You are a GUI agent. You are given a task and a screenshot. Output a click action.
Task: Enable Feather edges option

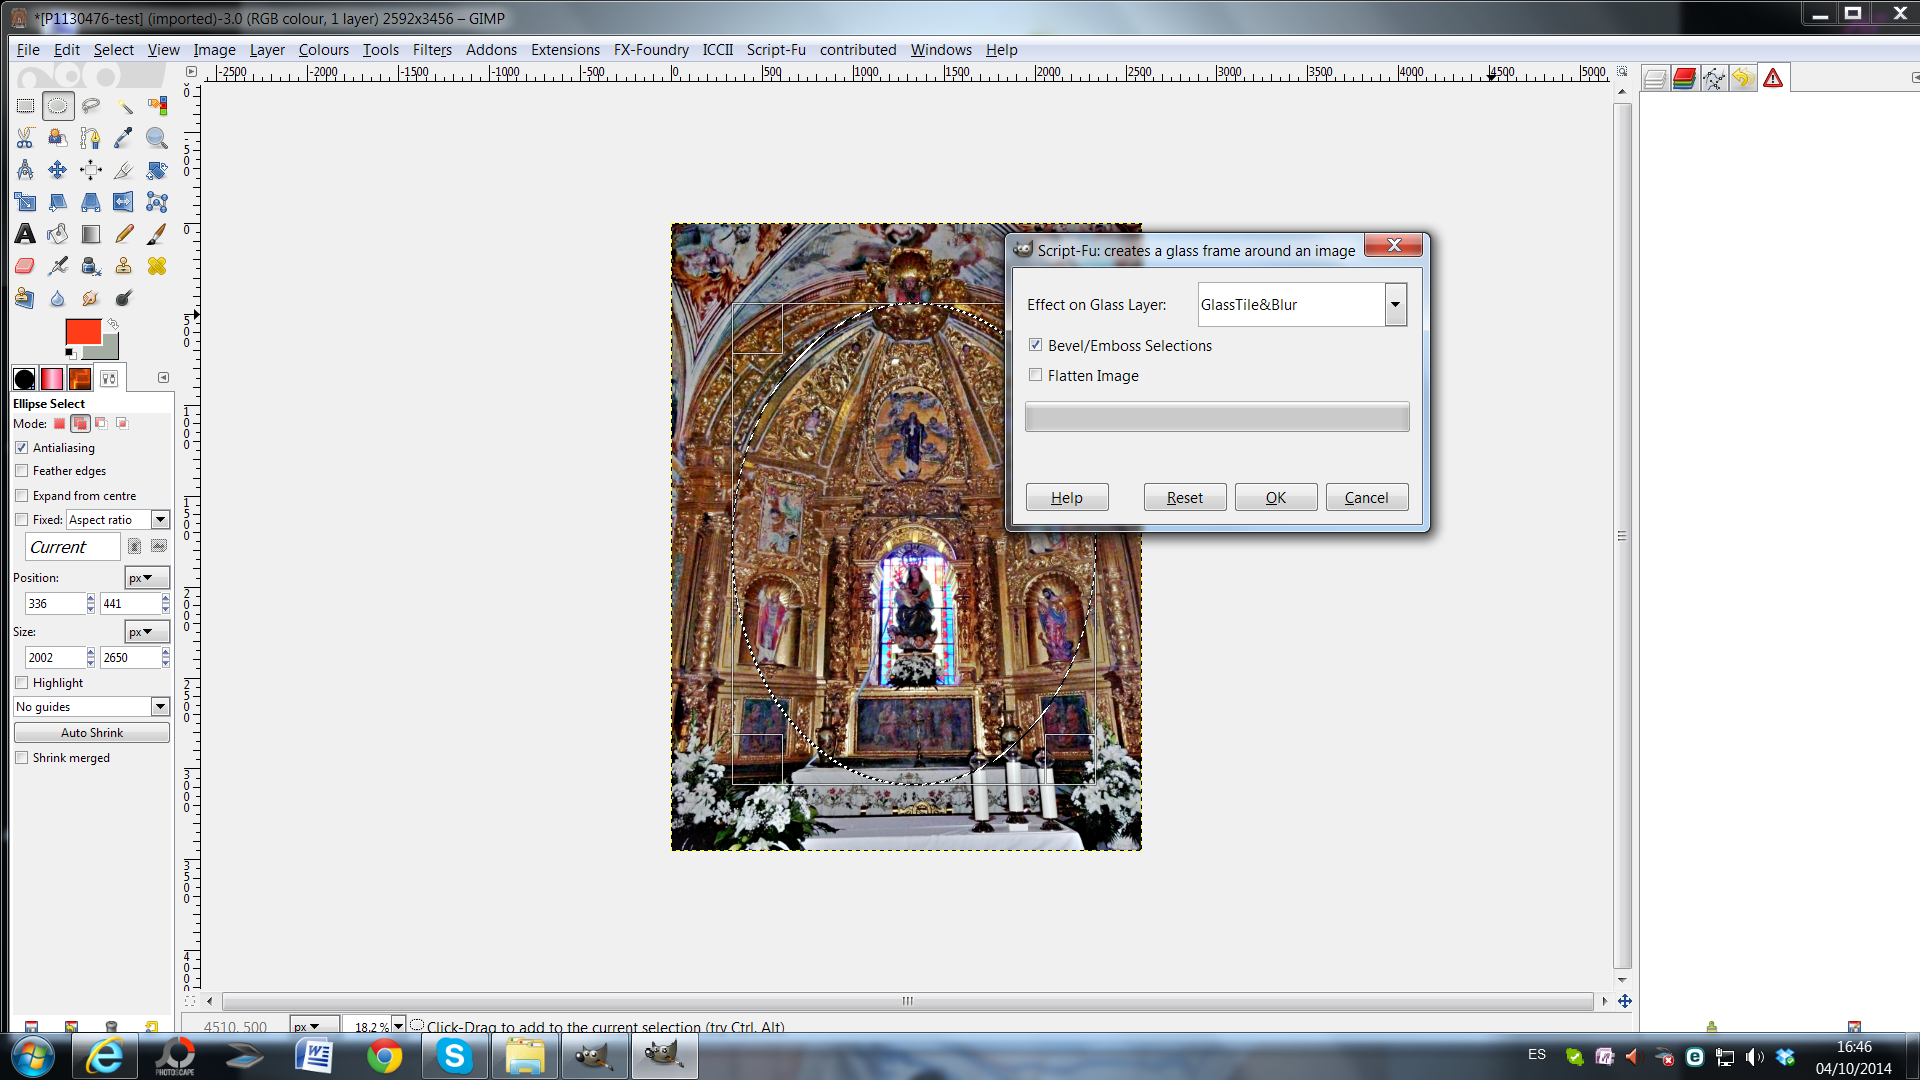(x=22, y=471)
